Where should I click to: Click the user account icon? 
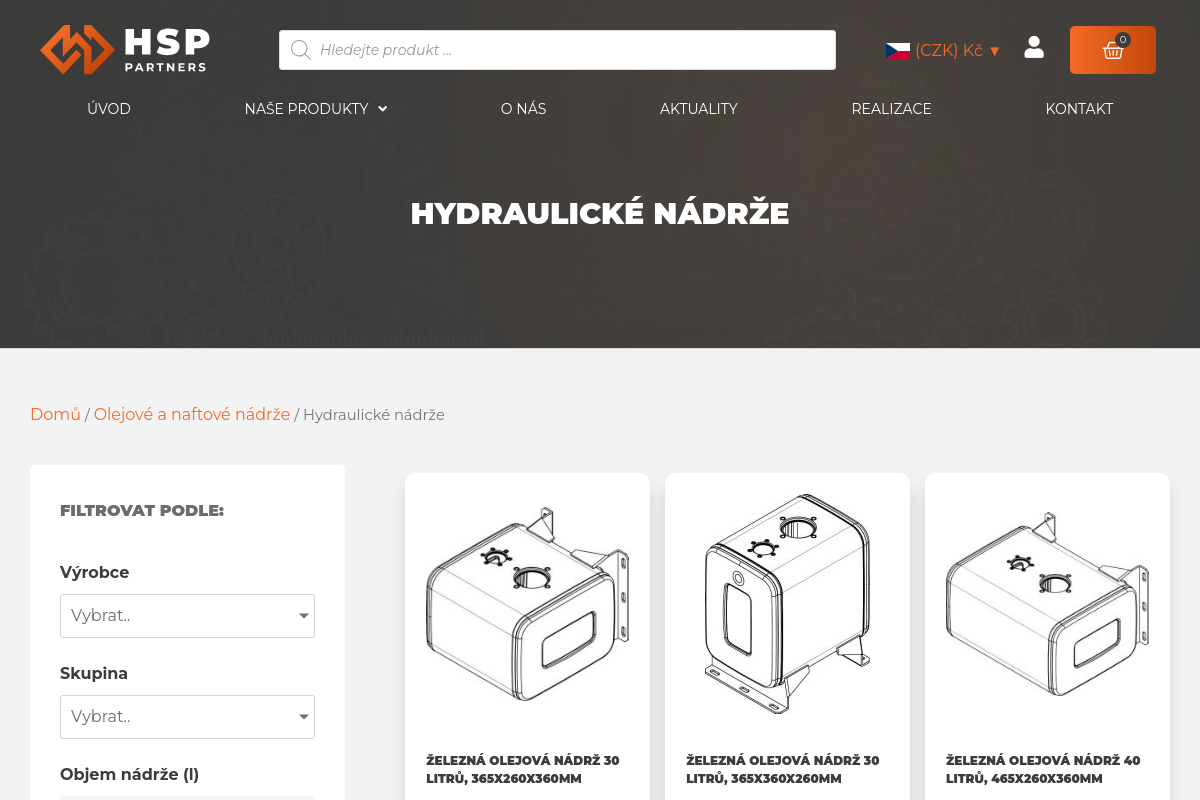1033,46
